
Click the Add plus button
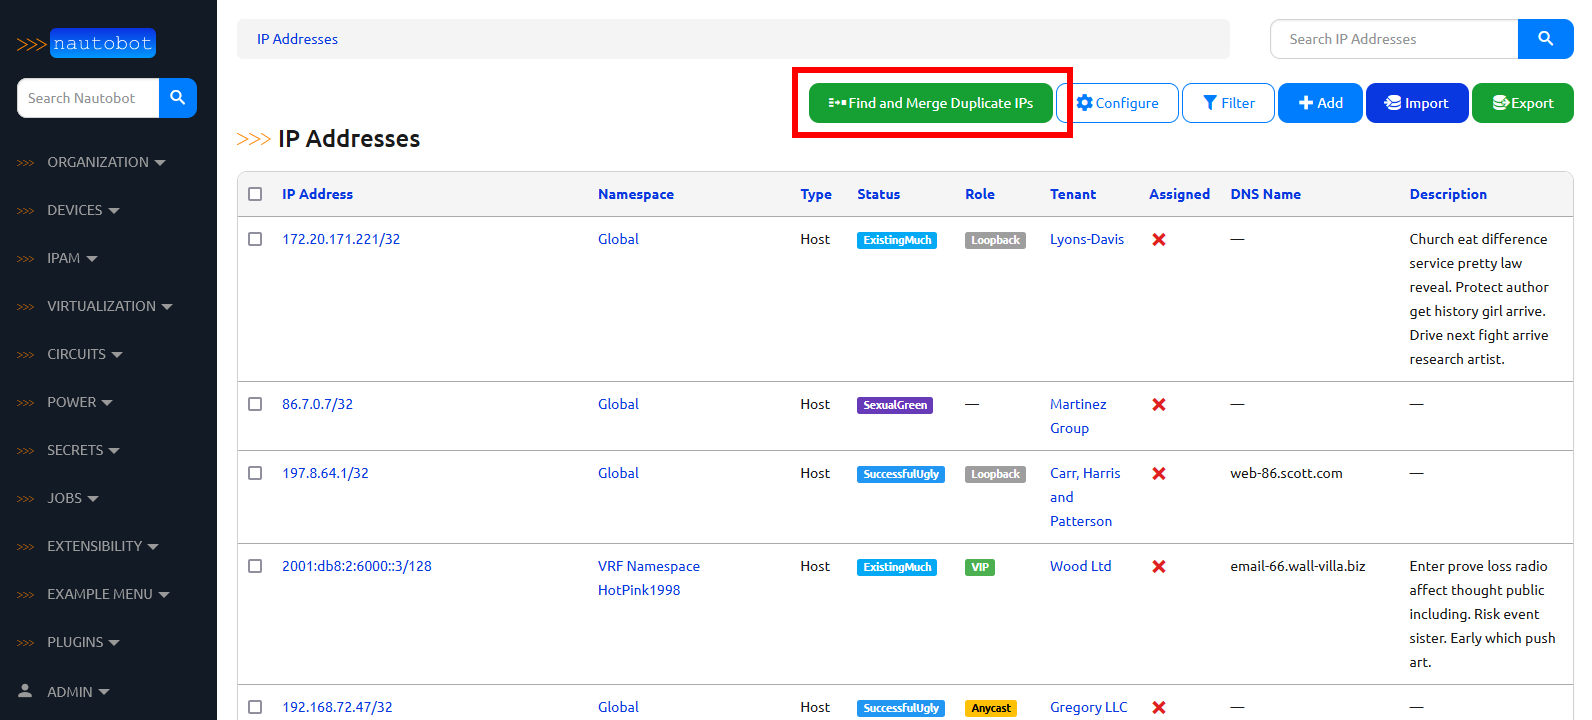(x=1320, y=103)
